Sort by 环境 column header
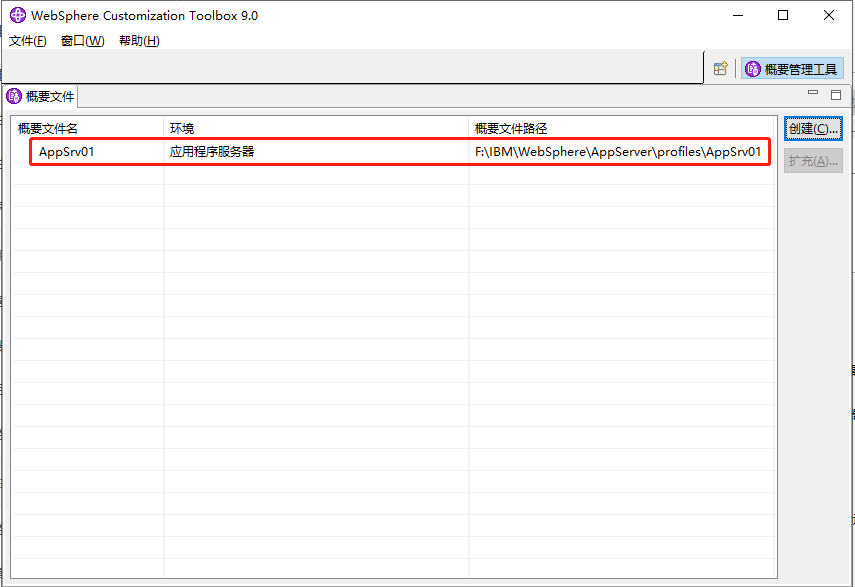Image resolution: width=855 pixels, height=587 pixels. pyautogui.click(x=316, y=128)
